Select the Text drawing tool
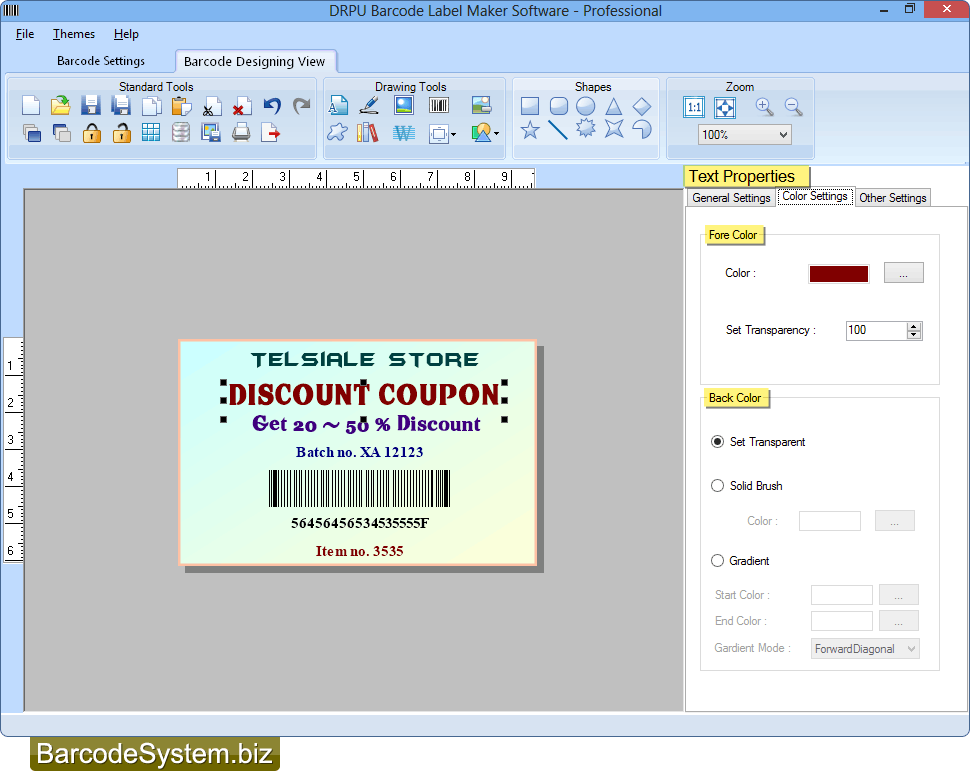Screen dimensions: 970x771 (x=338, y=106)
